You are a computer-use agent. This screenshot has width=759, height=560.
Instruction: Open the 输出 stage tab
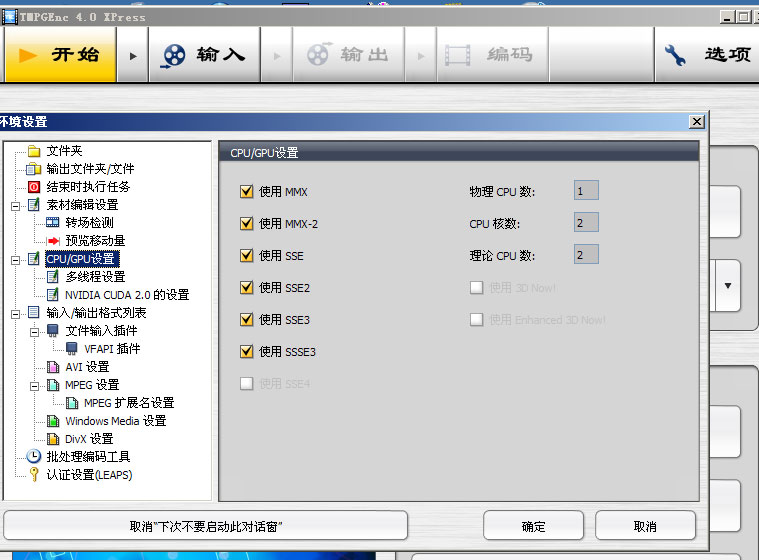349,55
